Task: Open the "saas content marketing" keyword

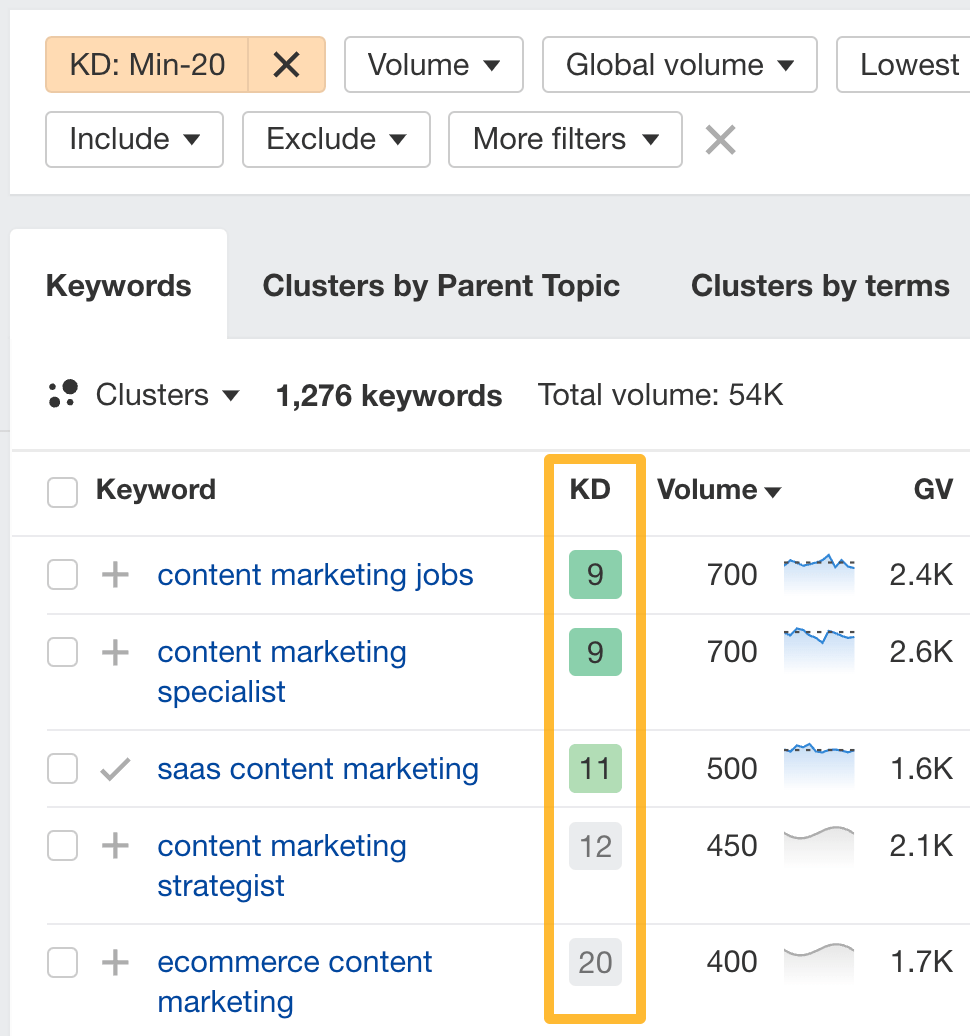Action: [317, 769]
